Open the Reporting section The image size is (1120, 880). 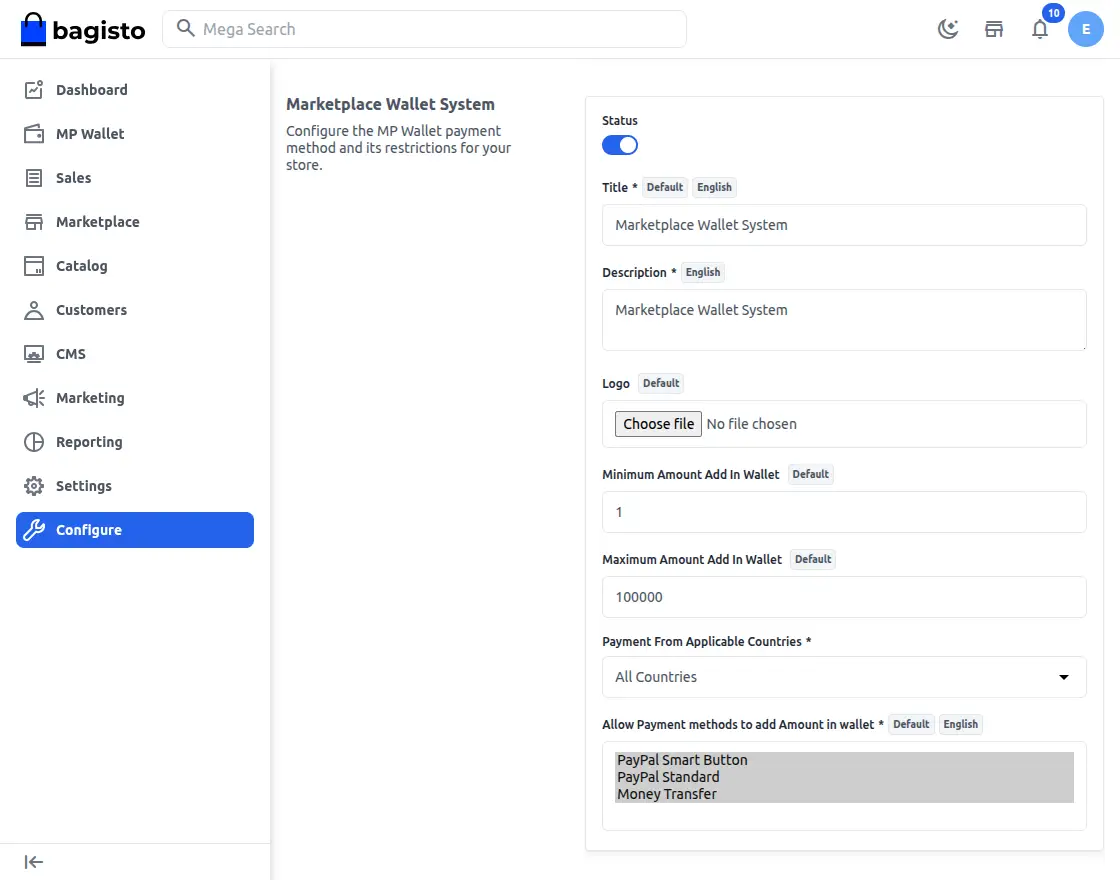tap(91, 441)
